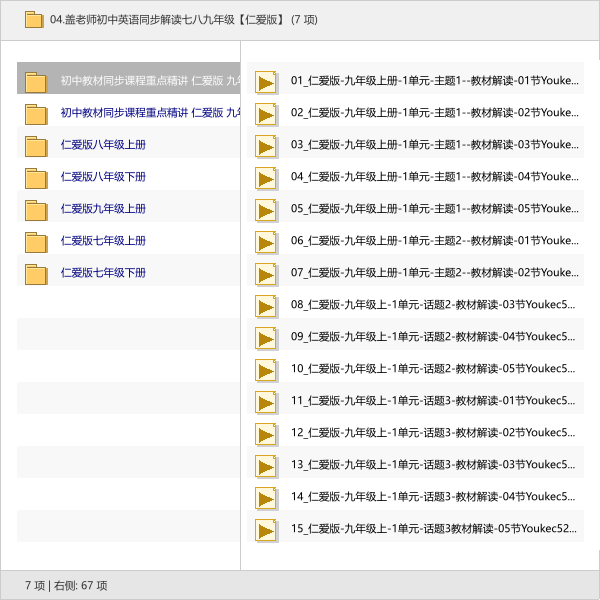Image resolution: width=600 pixels, height=600 pixels.
Task: Click the video icon for file 01_仁爱版
Action: [266, 82]
